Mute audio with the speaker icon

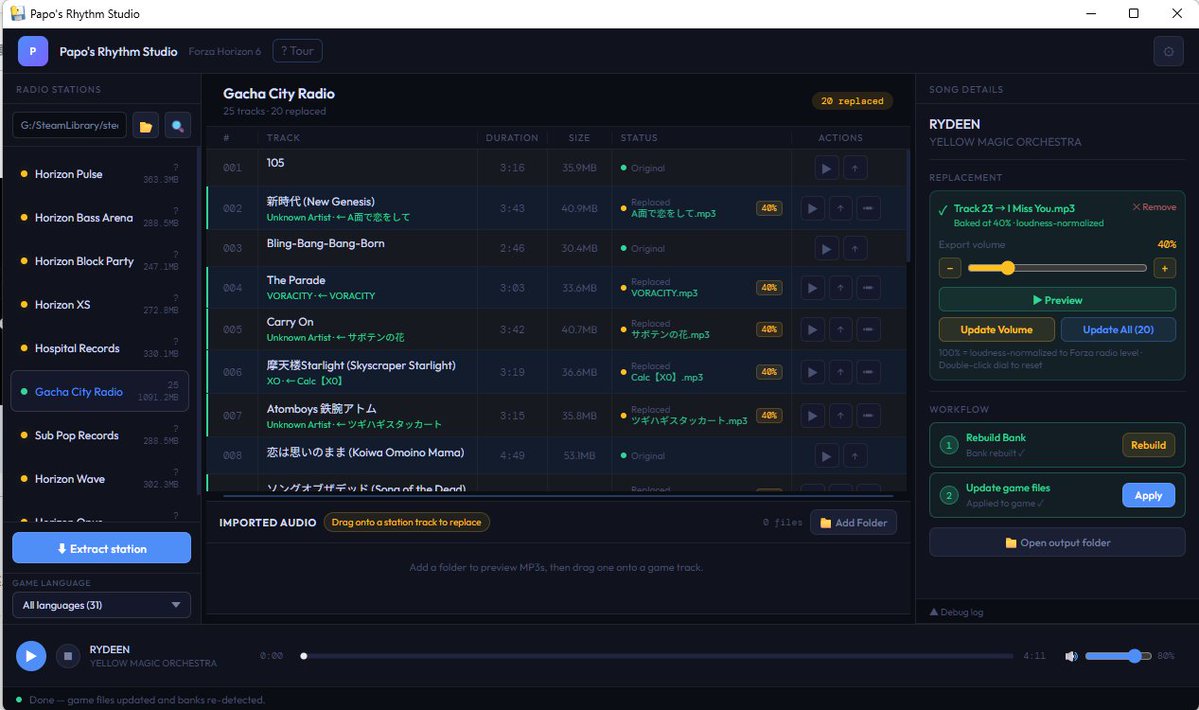coord(1071,656)
